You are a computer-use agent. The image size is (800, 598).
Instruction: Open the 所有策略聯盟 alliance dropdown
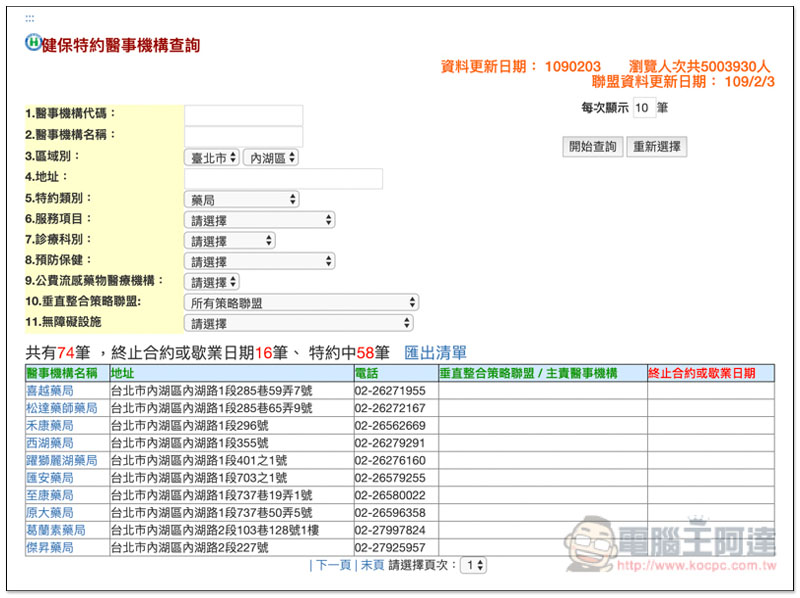tap(300, 302)
